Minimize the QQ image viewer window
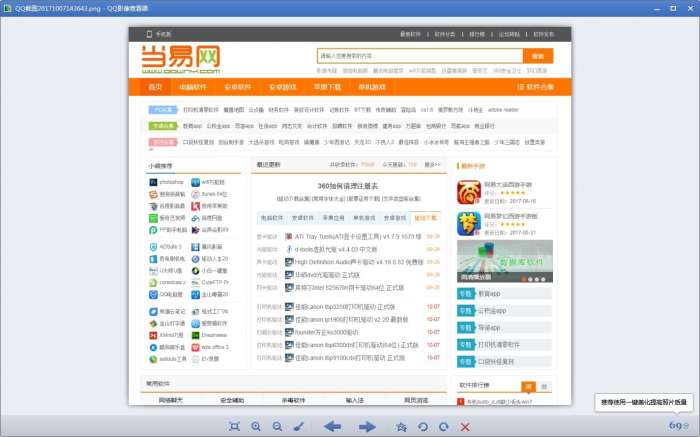Screen dimensions: 700x437 tap(657, 8)
